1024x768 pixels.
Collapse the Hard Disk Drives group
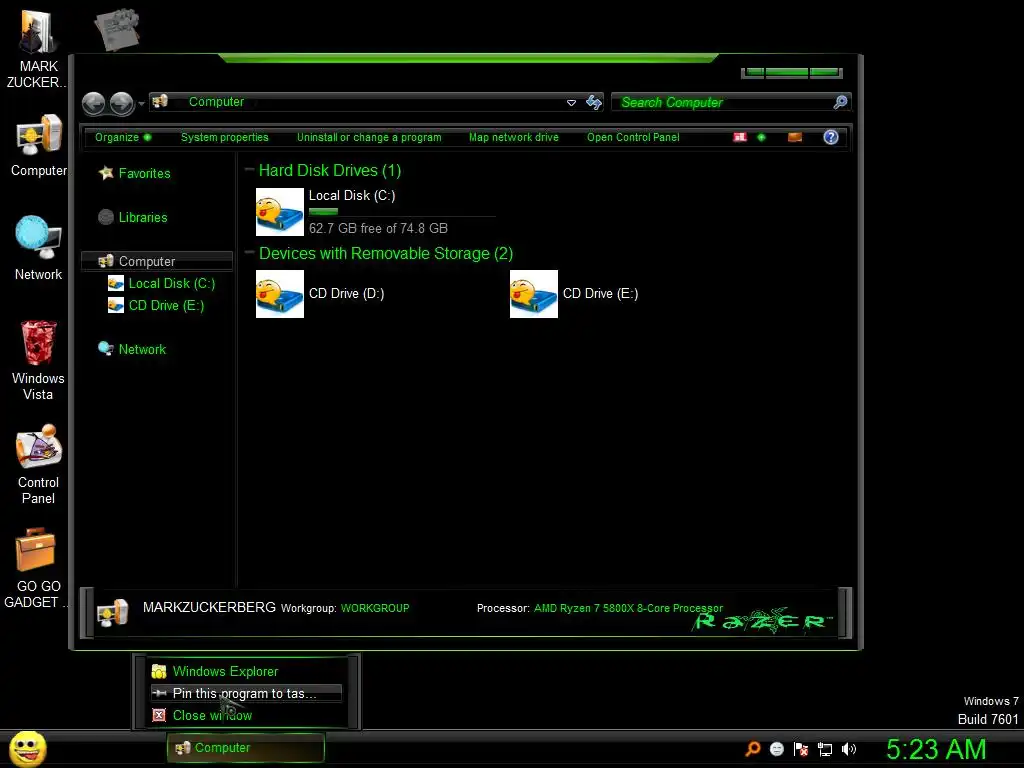click(x=249, y=170)
